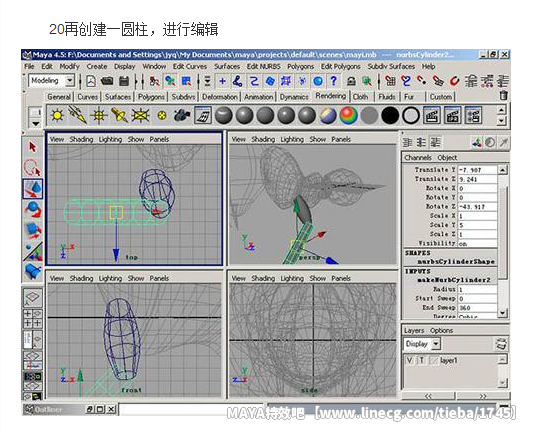
Task: Click the lock icon in status line
Action: 351,81
